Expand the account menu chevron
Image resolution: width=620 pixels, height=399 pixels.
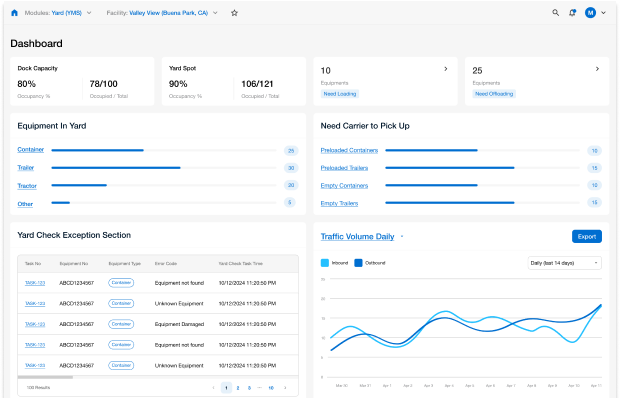[603, 13]
